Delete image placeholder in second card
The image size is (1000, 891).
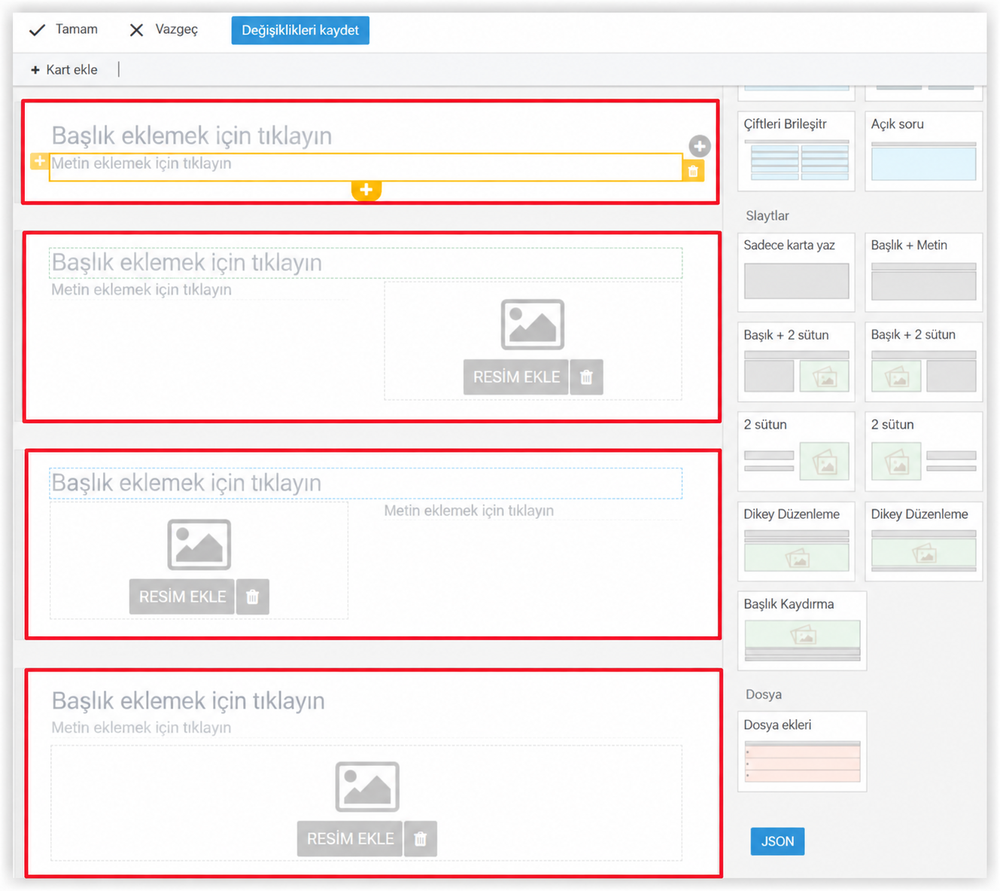coord(587,377)
